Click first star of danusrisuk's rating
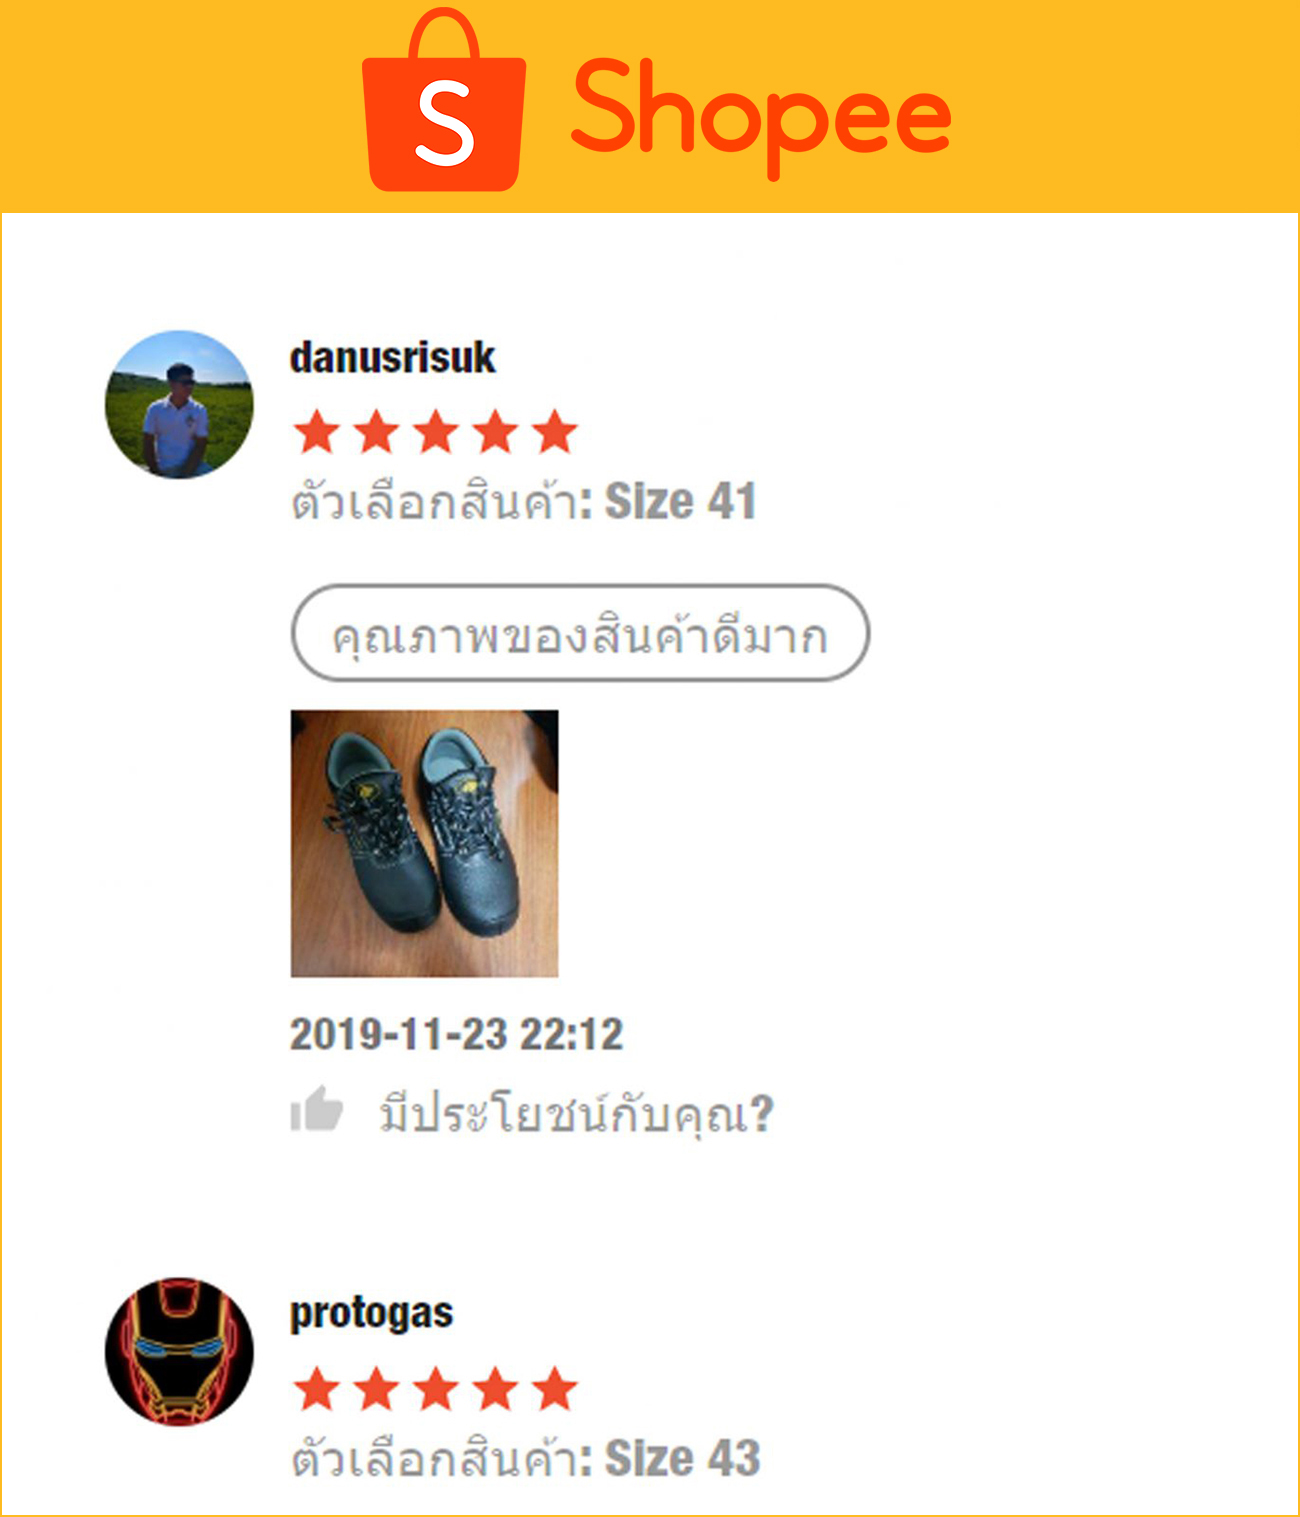The image size is (1300, 1517). pos(317,432)
